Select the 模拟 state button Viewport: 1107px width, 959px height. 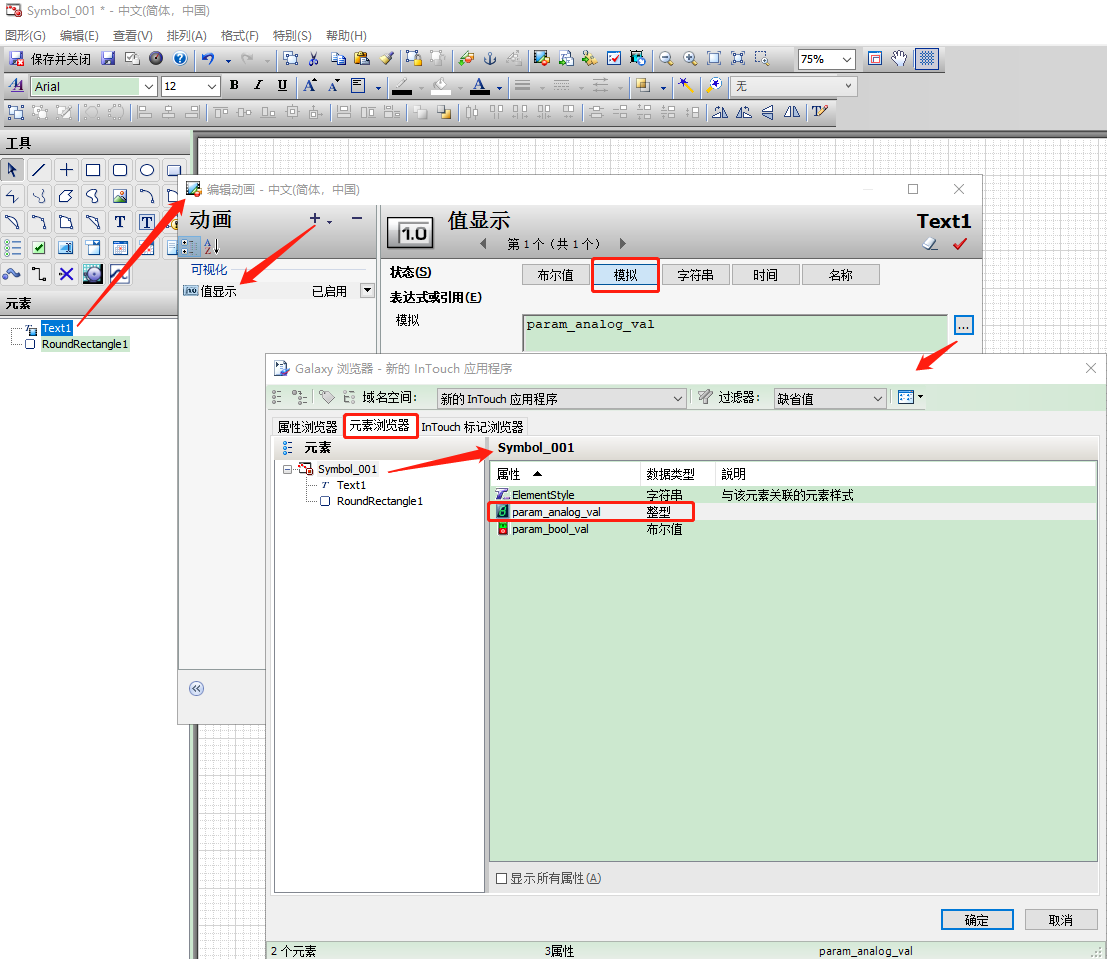coord(626,275)
